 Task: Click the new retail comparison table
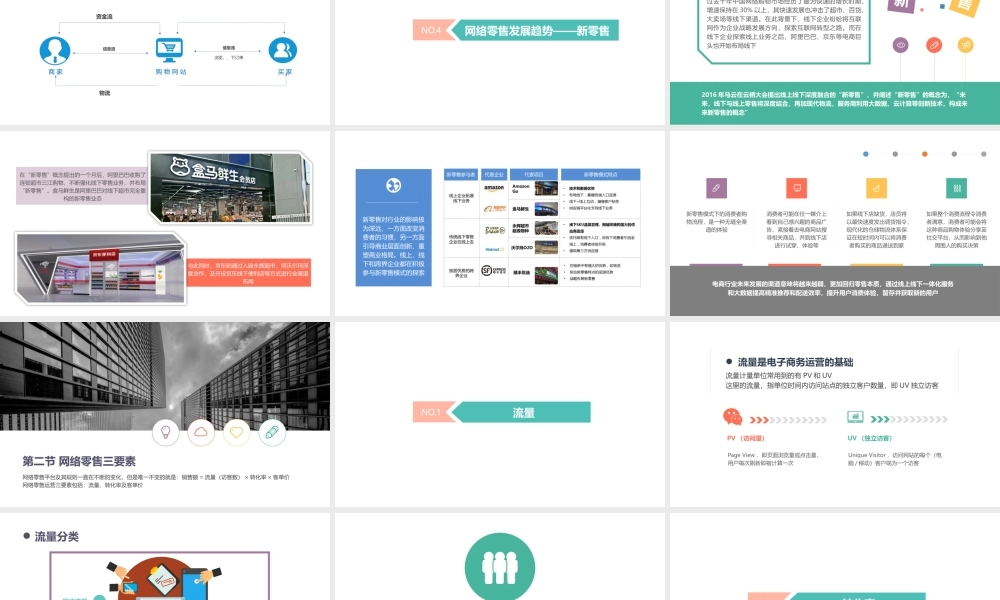click(x=541, y=227)
